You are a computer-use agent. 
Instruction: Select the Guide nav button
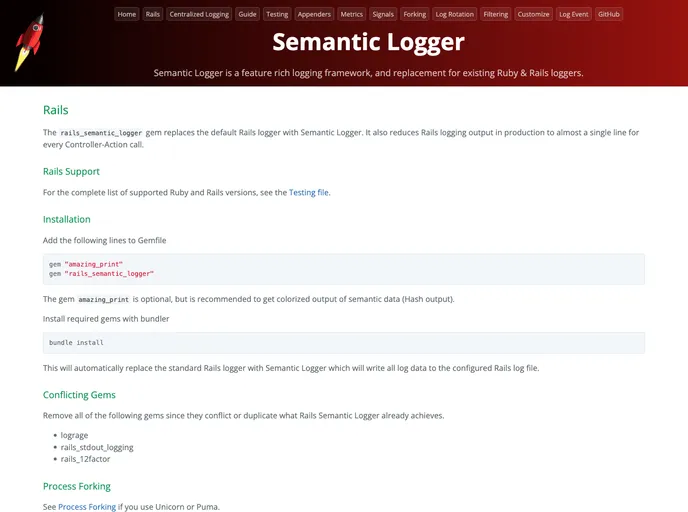pyautogui.click(x=247, y=14)
